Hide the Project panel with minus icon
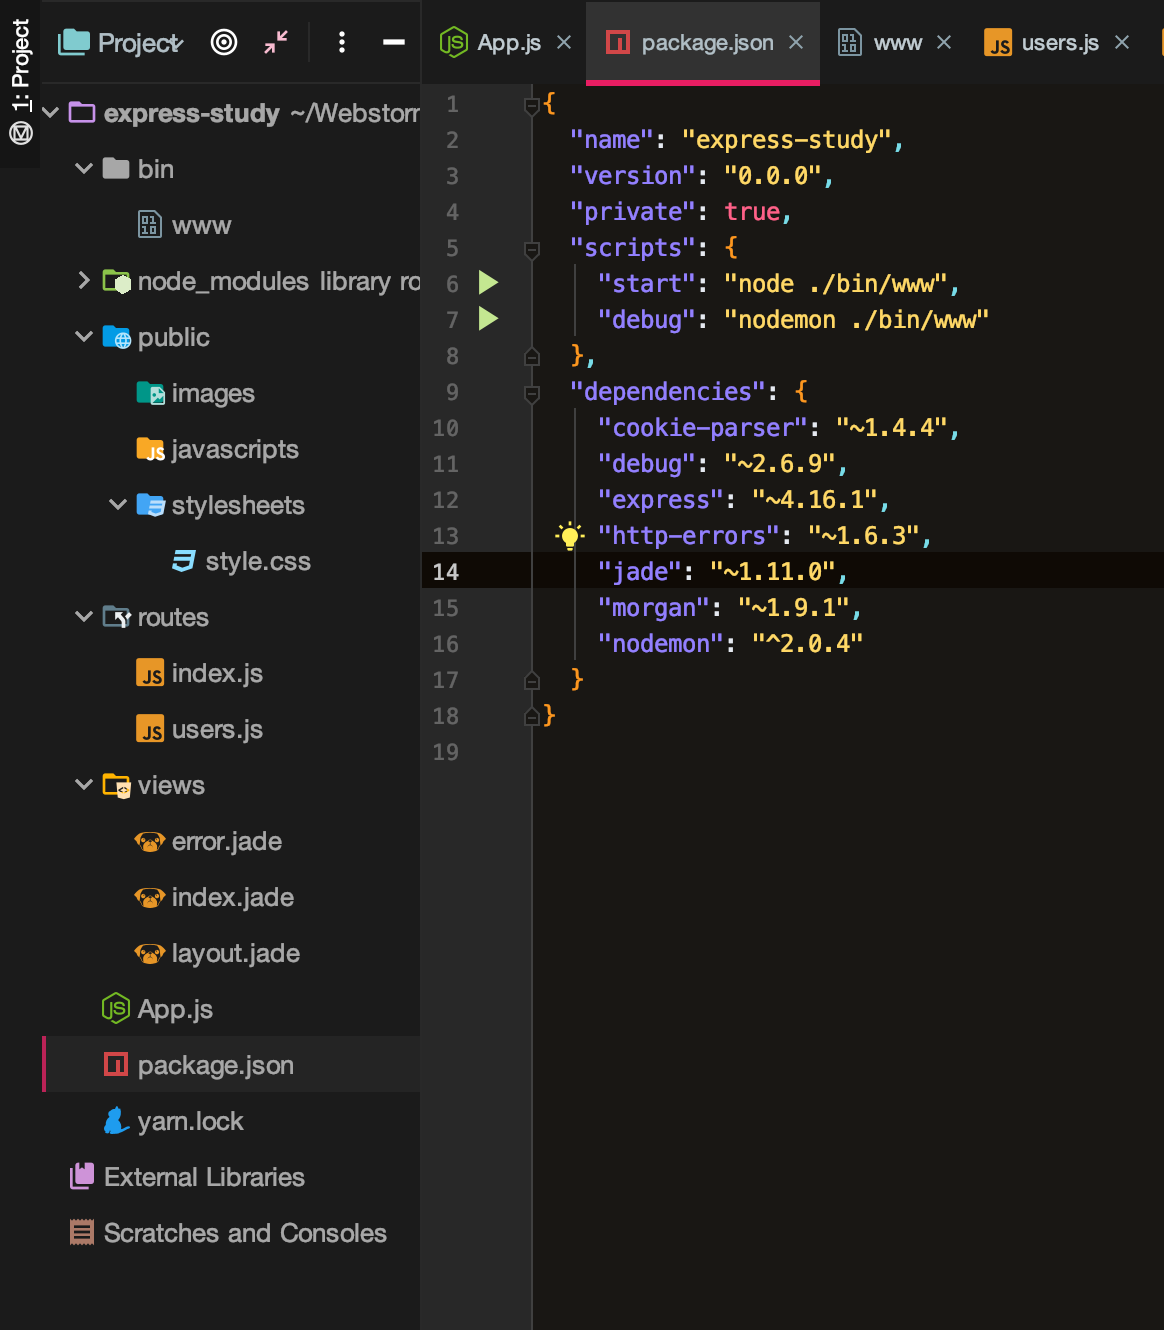The height and width of the screenshot is (1330, 1164). (394, 42)
